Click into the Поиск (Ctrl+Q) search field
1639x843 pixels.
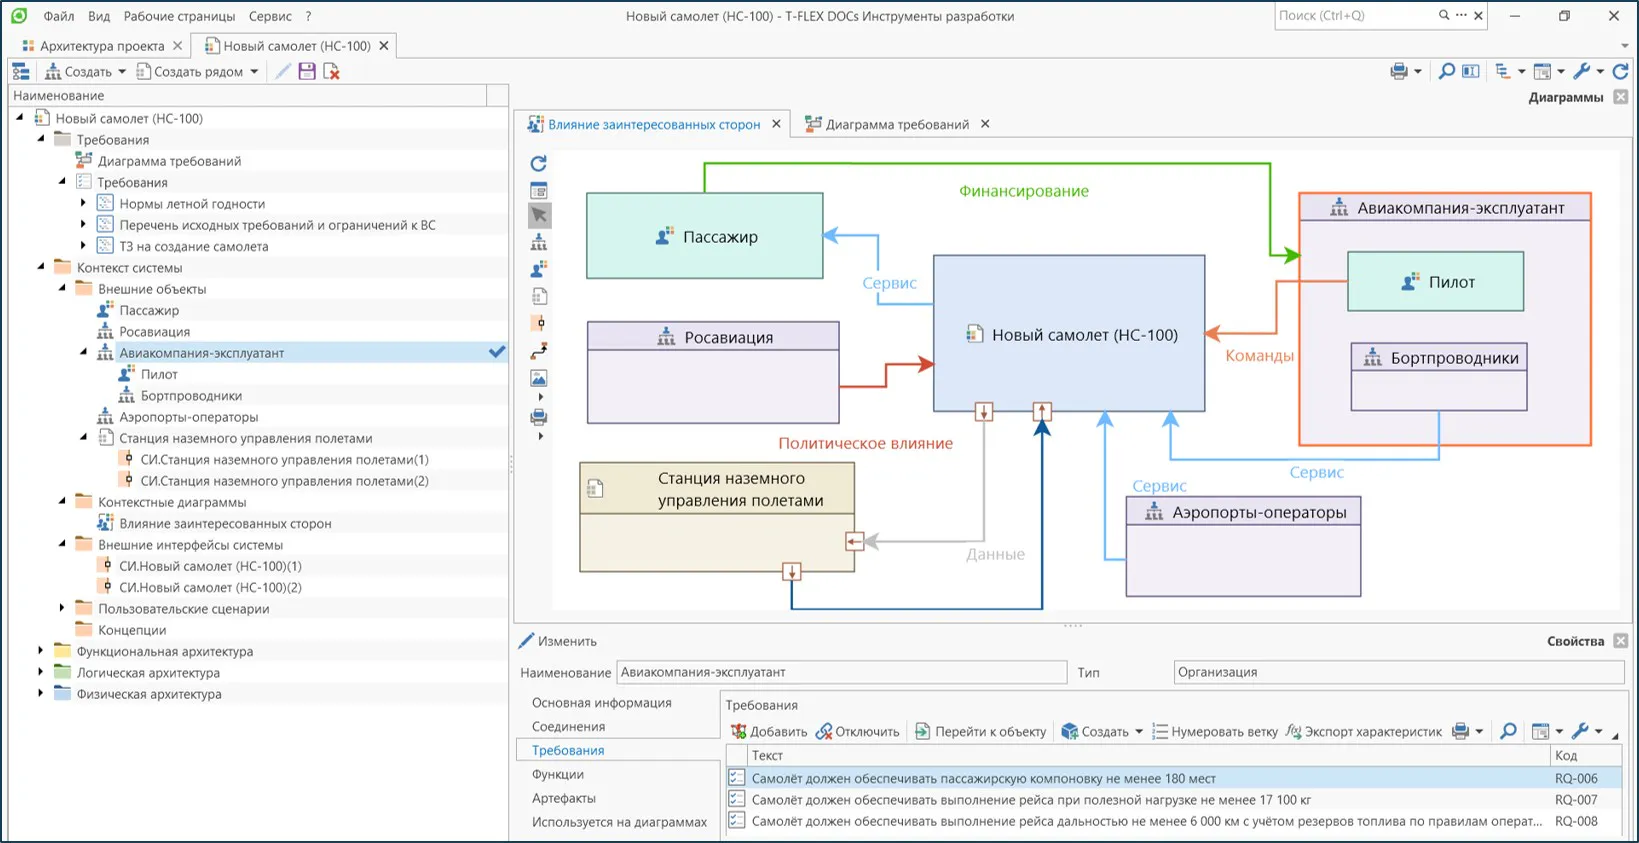pos(1355,16)
